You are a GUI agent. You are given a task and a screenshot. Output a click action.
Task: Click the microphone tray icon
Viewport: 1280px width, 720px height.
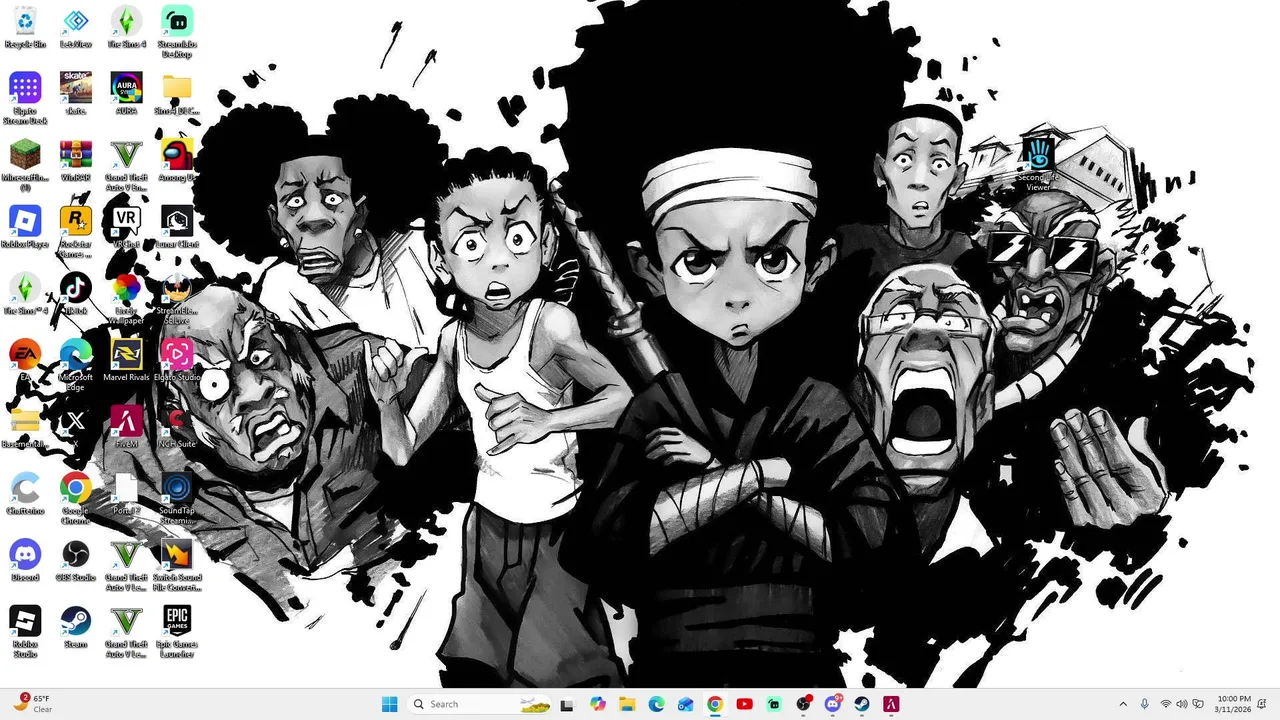[x=1145, y=704]
